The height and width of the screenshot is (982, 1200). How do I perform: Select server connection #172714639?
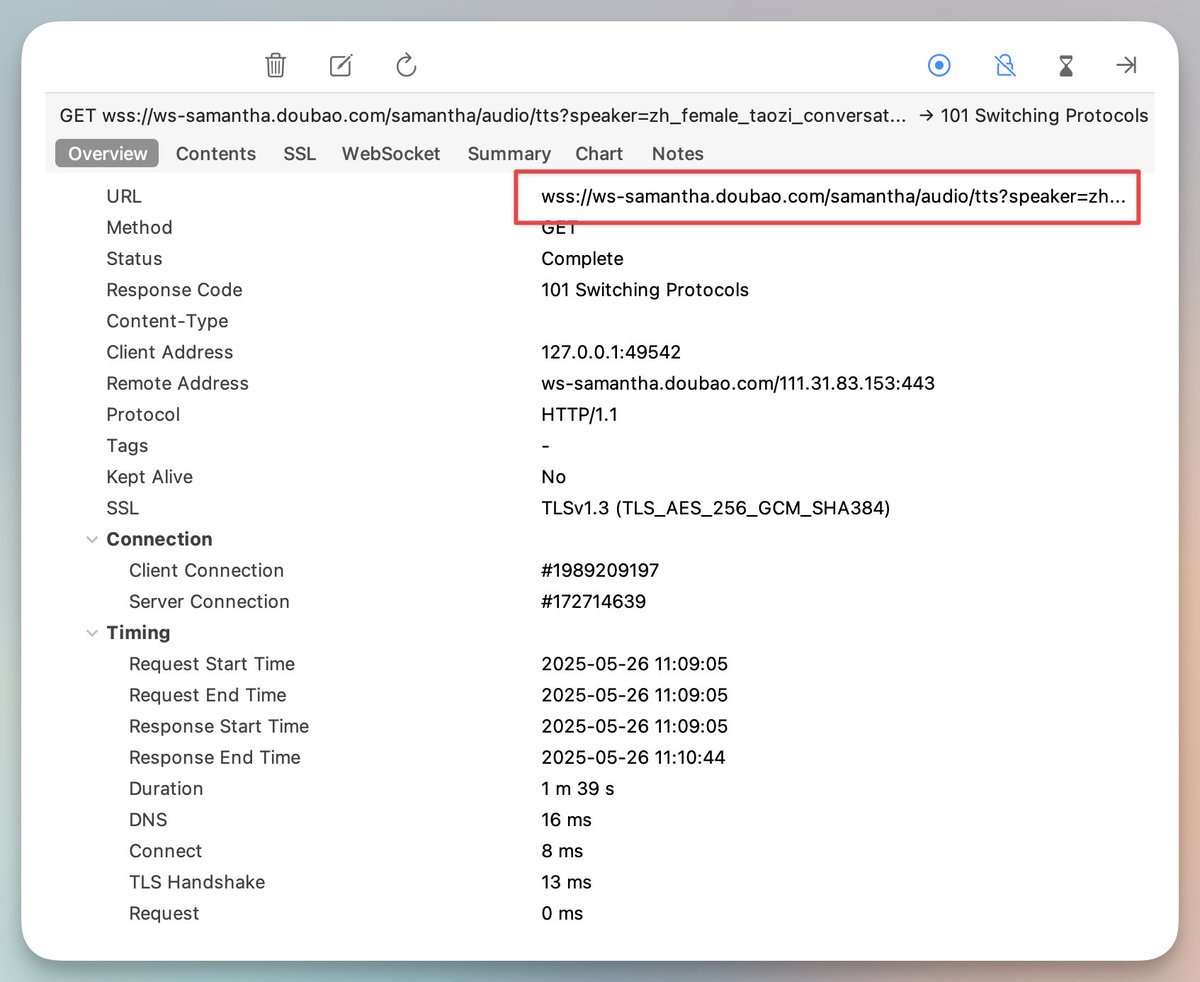(x=593, y=602)
